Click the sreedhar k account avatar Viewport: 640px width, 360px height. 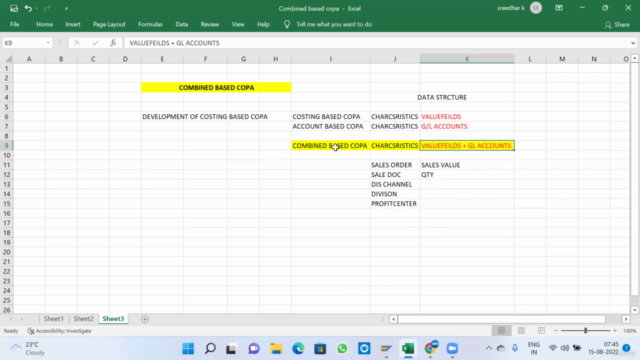536,8
